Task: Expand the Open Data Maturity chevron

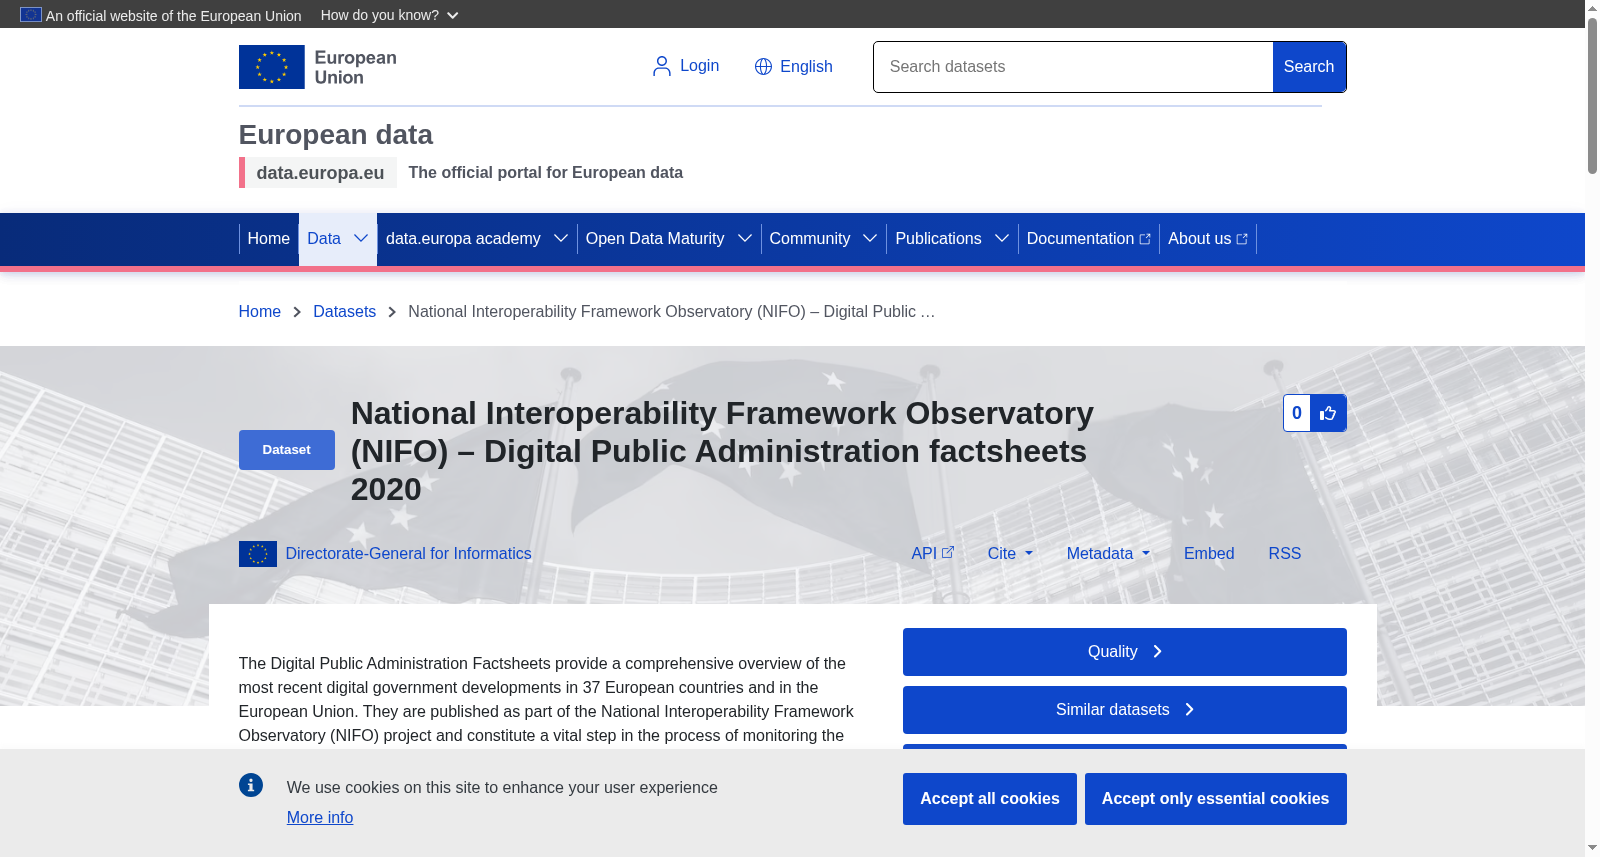Action: (745, 238)
